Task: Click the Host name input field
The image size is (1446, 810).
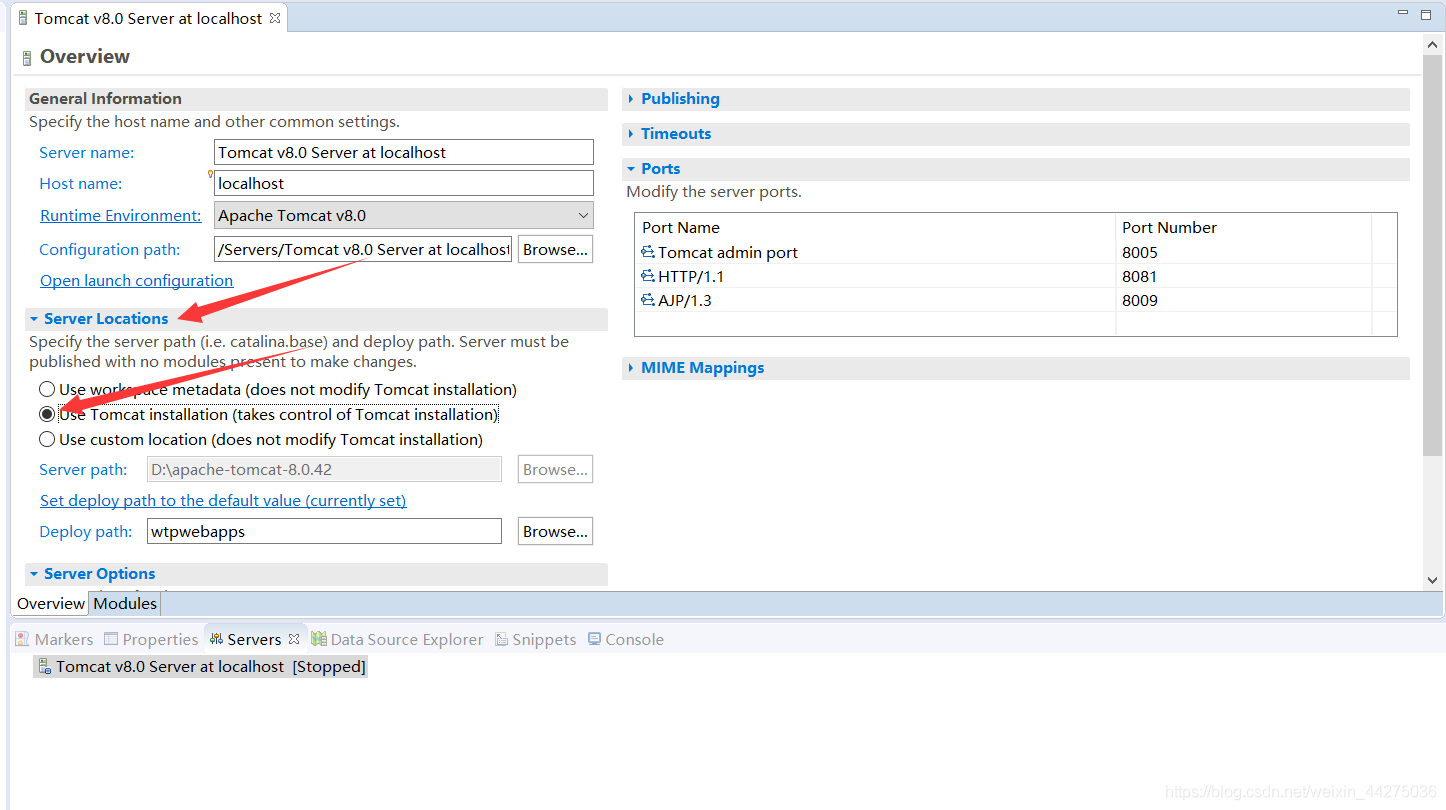Action: click(404, 183)
